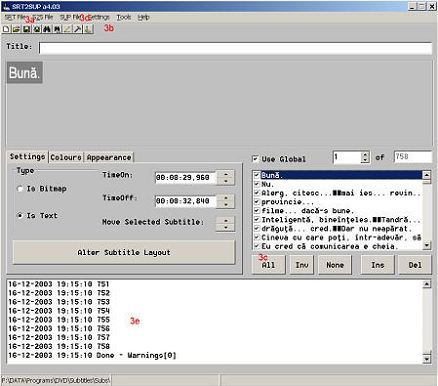Click the Find Next small binoculars icon
This screenshot has width=438, height=386.
point(57,29)
